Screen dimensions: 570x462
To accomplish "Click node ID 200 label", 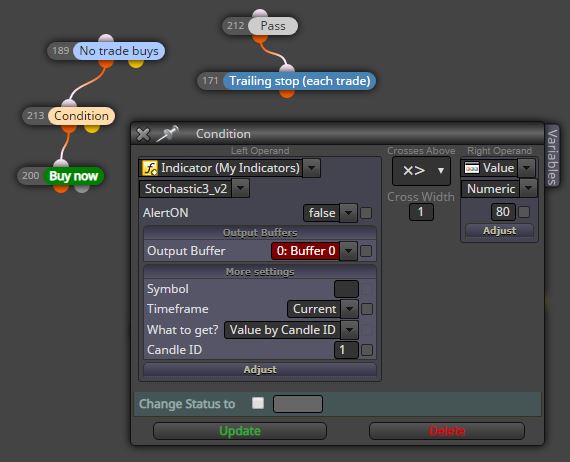I will click(31, 176).
